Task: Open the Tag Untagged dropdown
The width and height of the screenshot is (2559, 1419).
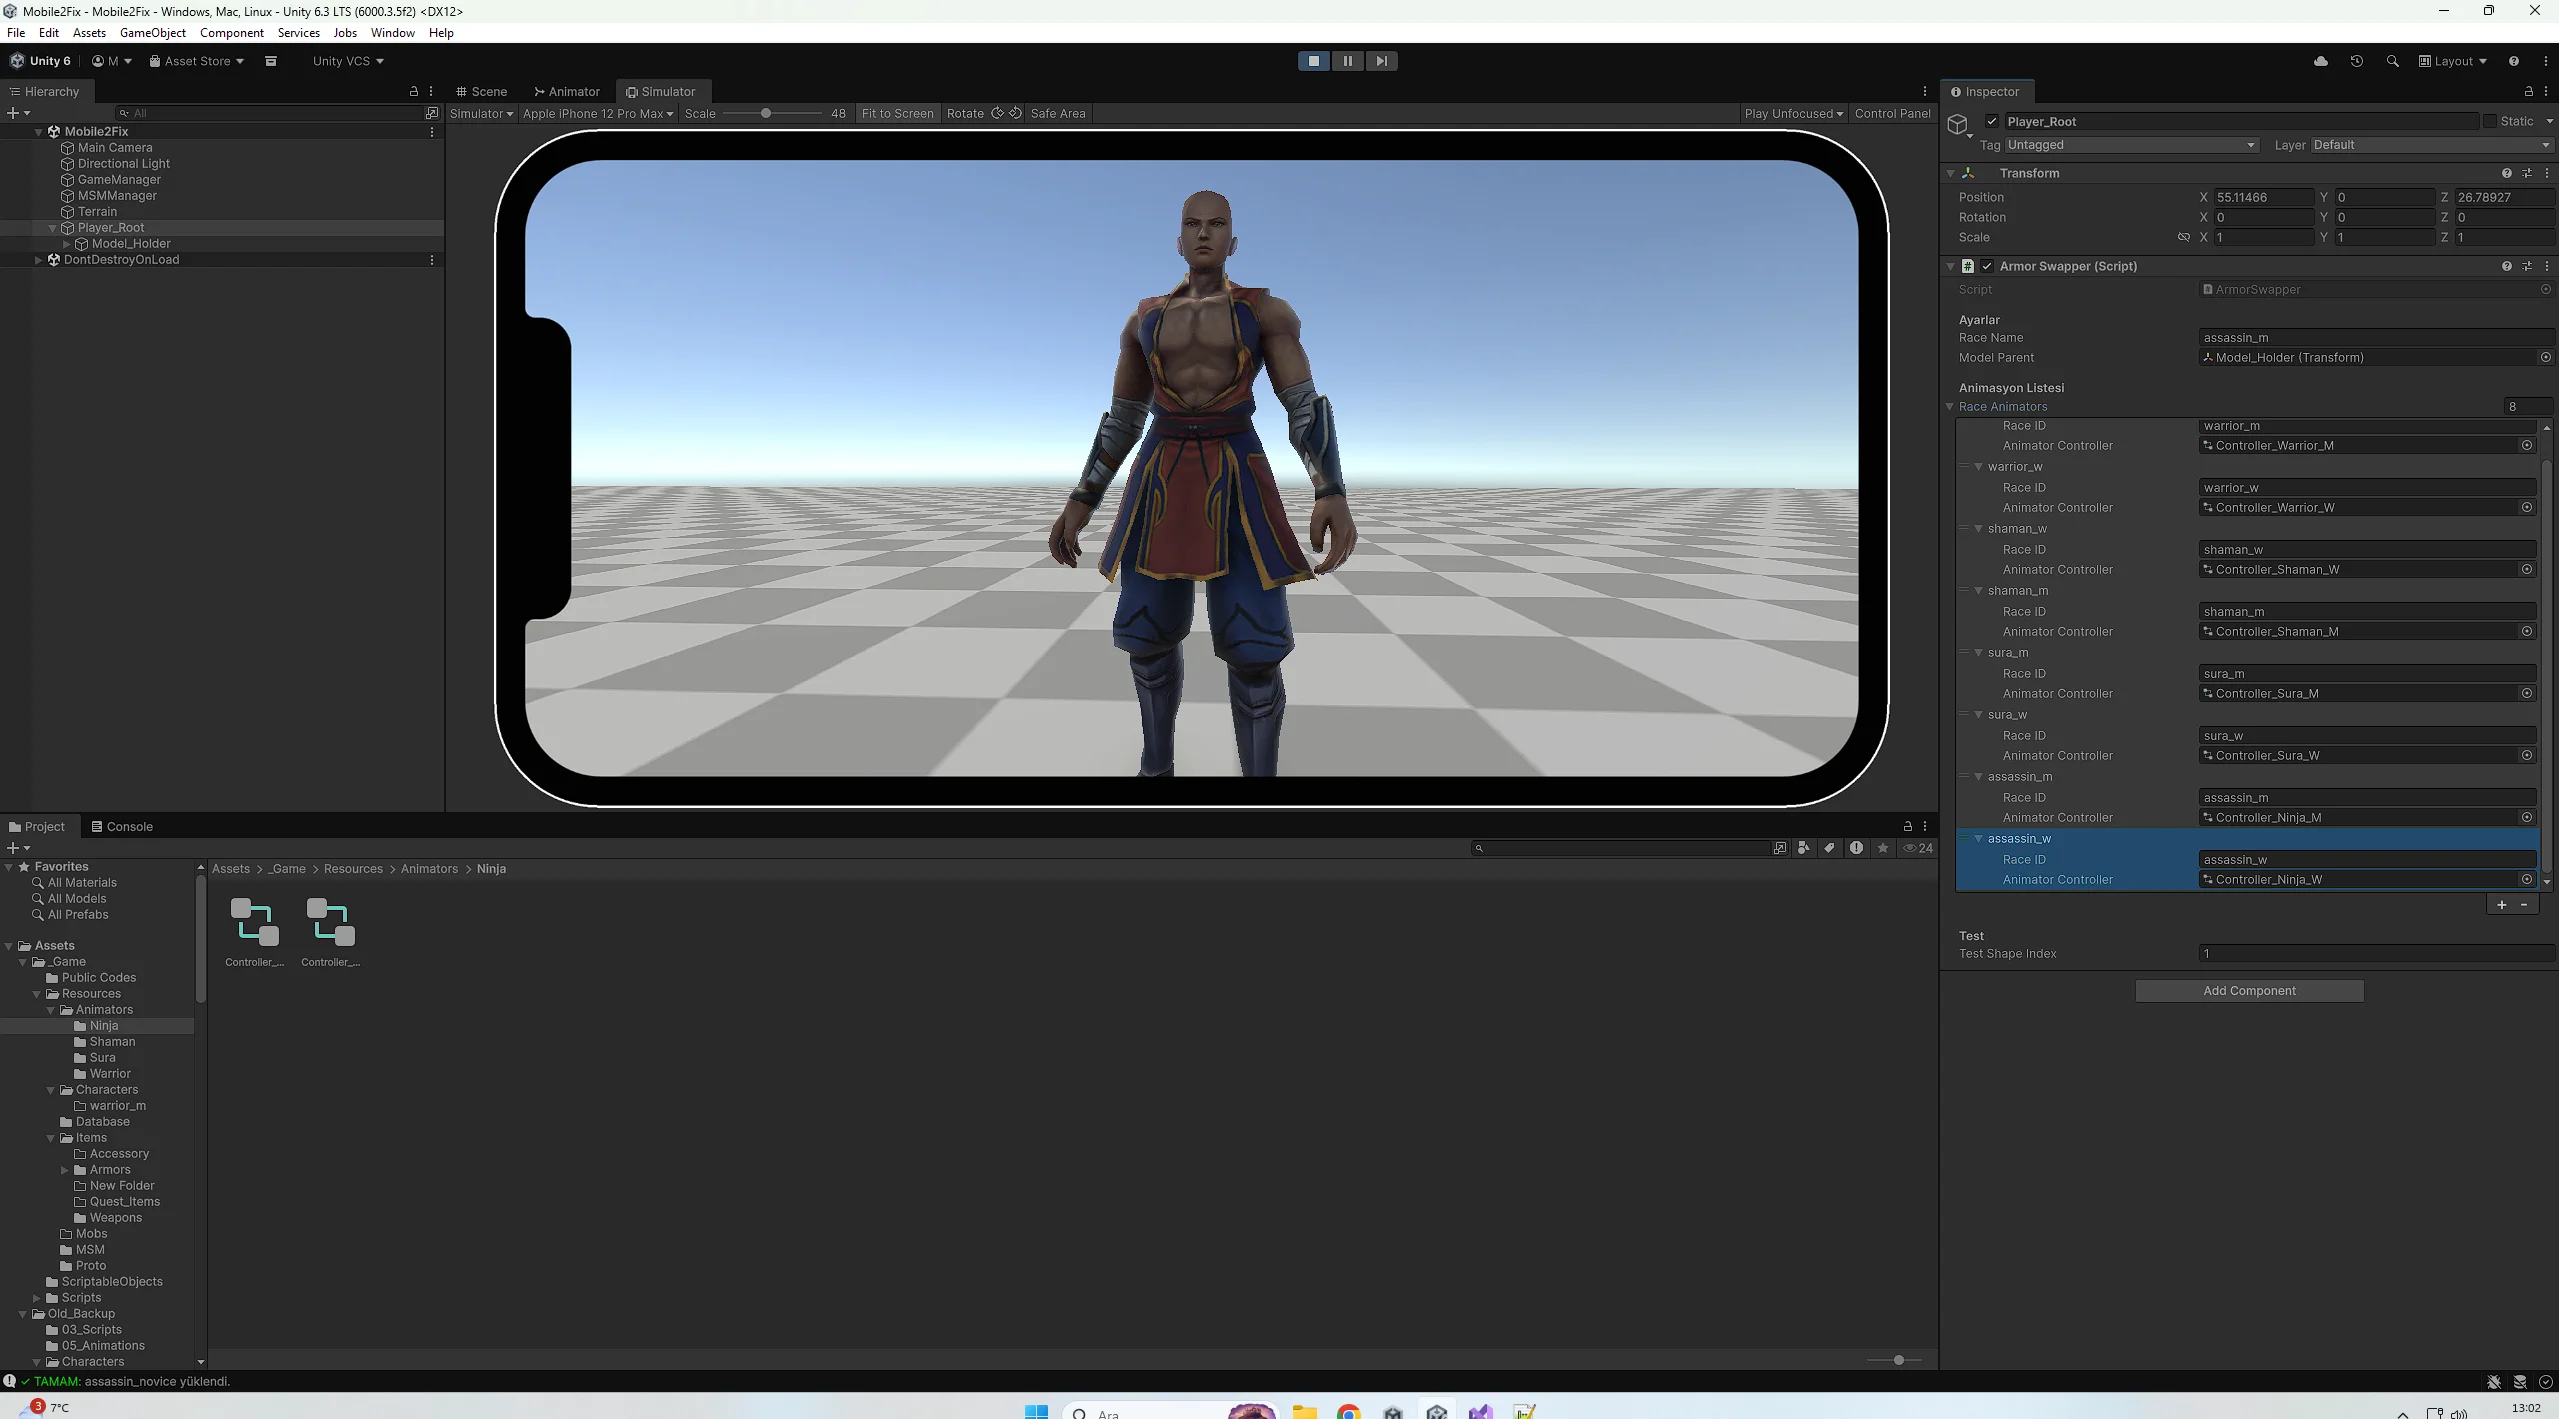Action: [2130, 145]
